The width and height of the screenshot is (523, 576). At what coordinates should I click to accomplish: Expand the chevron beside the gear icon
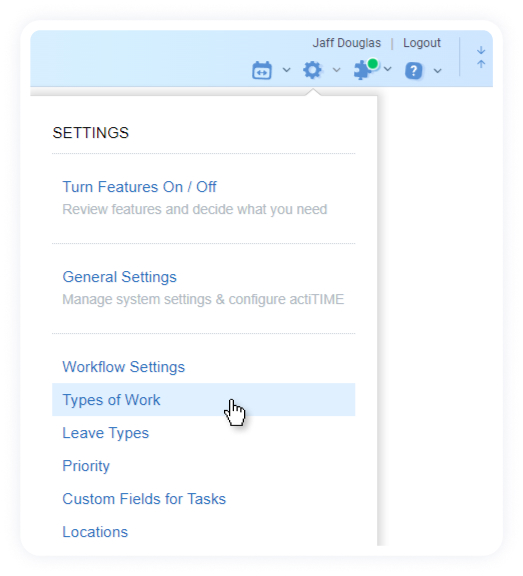pyautogui.click(x=336, y=69)
